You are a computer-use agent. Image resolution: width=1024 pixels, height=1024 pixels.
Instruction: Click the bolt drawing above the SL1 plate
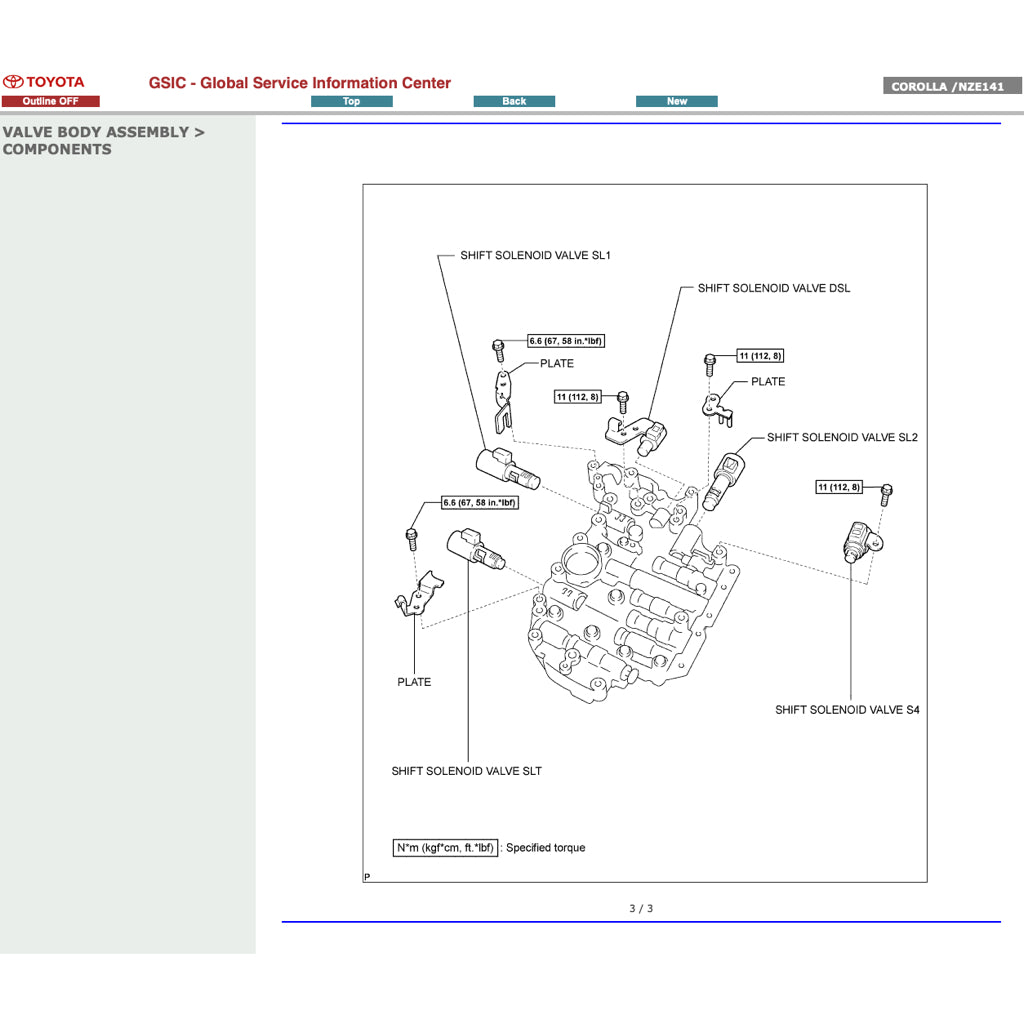500,349
